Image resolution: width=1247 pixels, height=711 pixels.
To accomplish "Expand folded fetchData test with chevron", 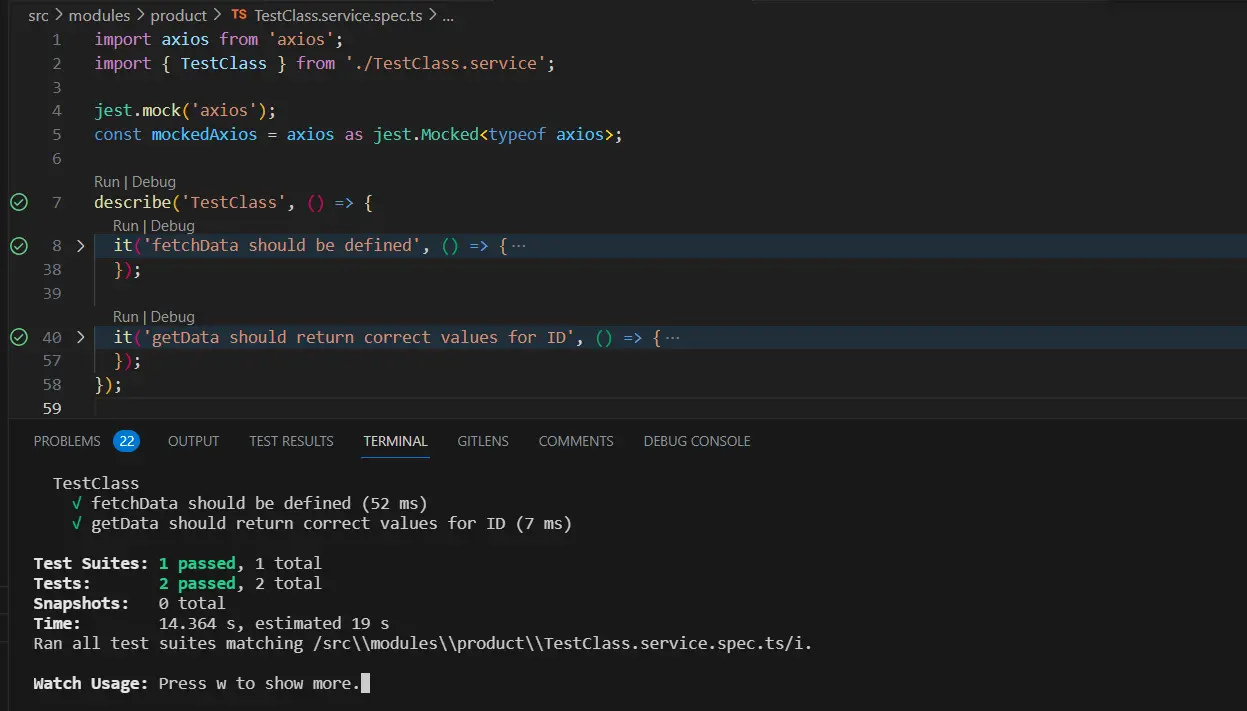I will (x=81, y=246).
